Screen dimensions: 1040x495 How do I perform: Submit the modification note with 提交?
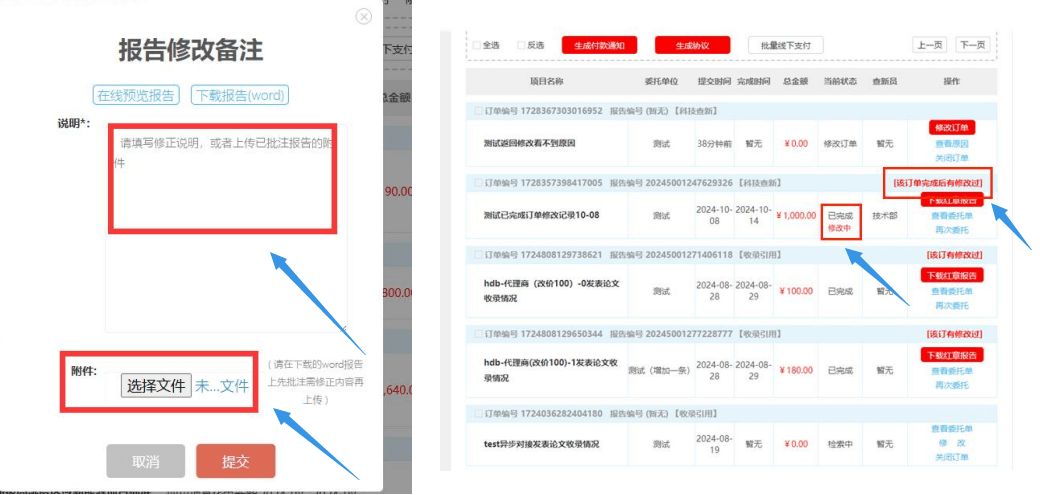(x=235, y=461)
